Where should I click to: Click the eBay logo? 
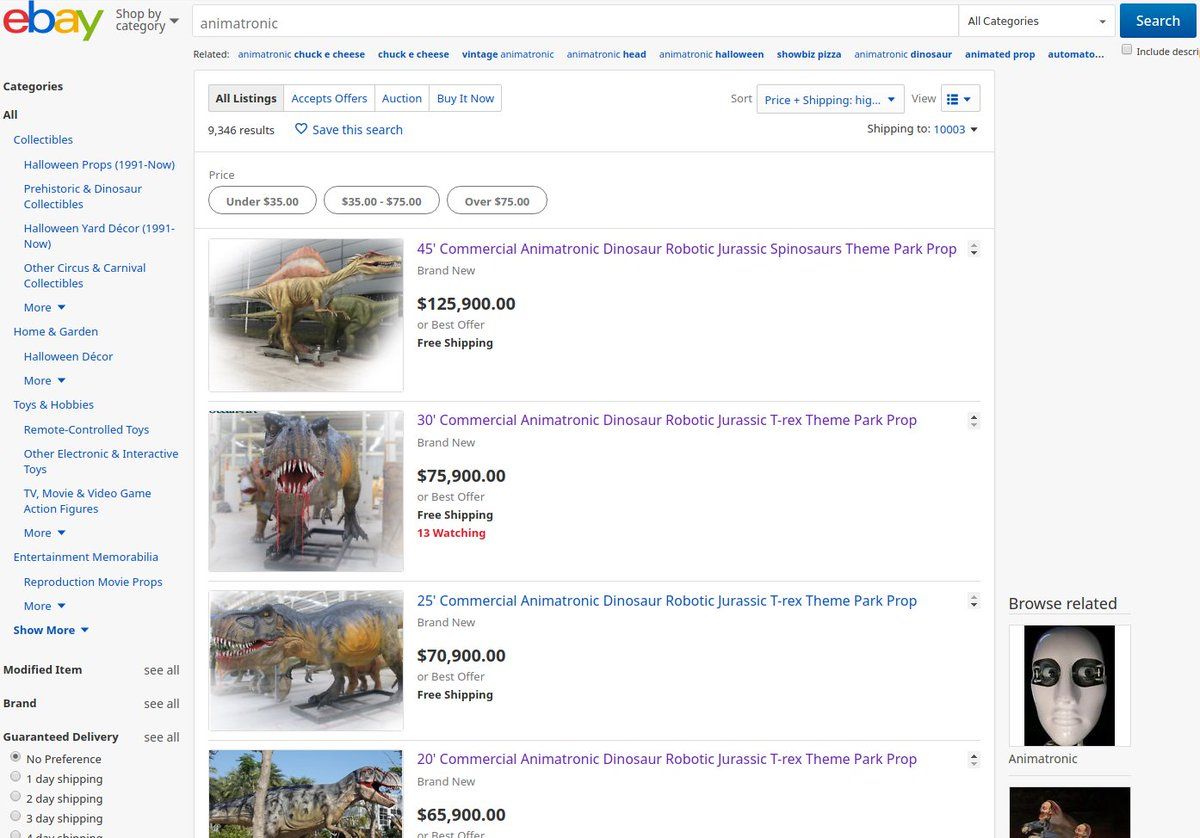coord(53,22)
